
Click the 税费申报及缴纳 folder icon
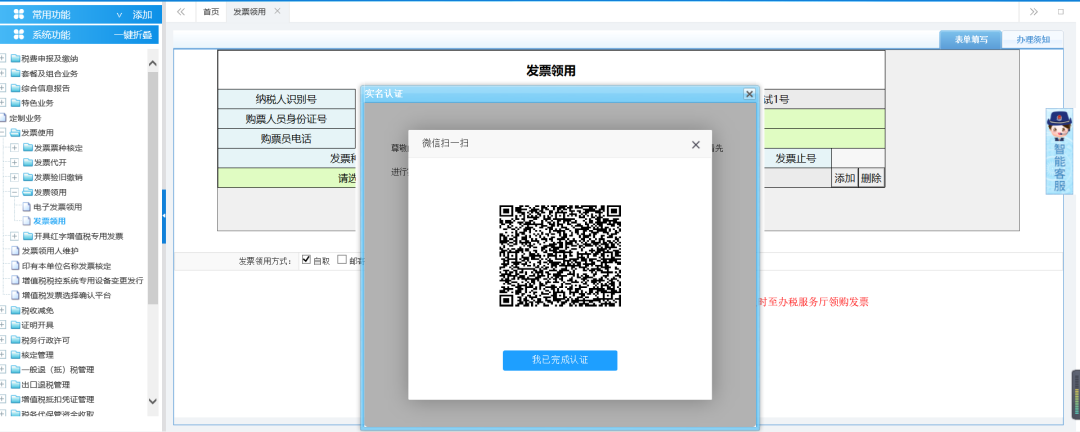pos(15,59)
